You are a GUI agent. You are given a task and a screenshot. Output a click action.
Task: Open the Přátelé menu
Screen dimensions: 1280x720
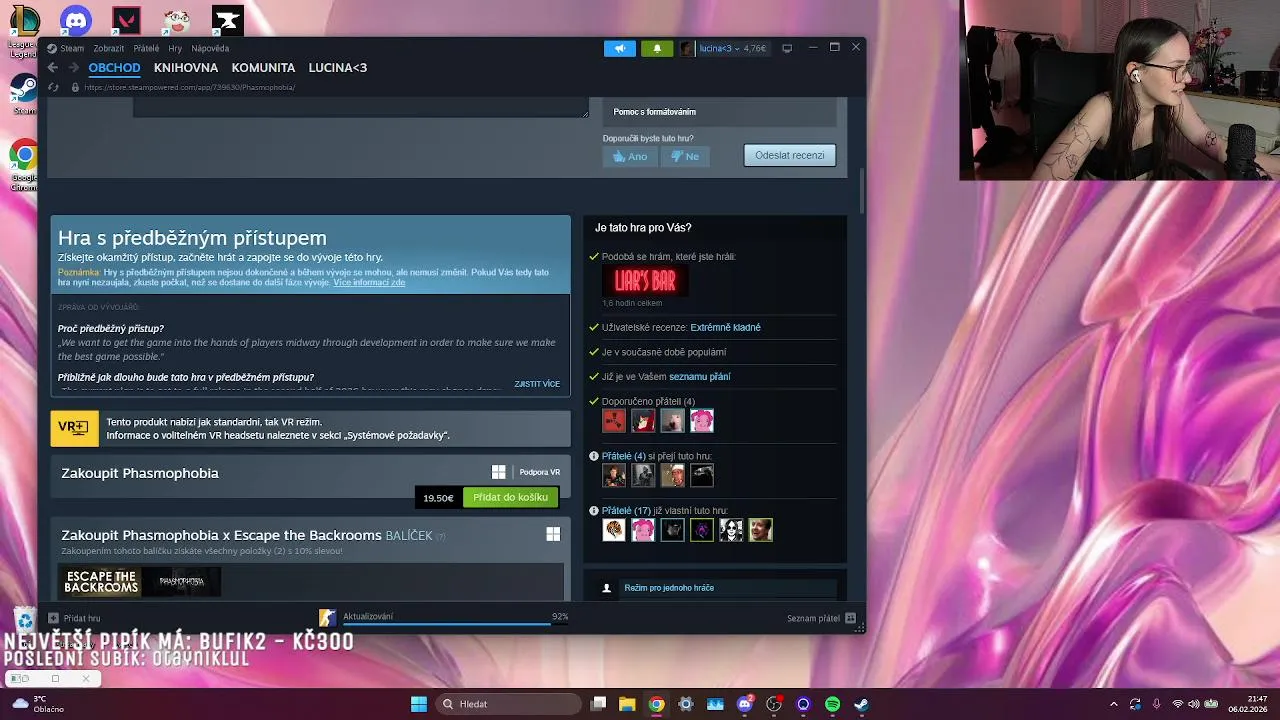click(x=146, y=48)
